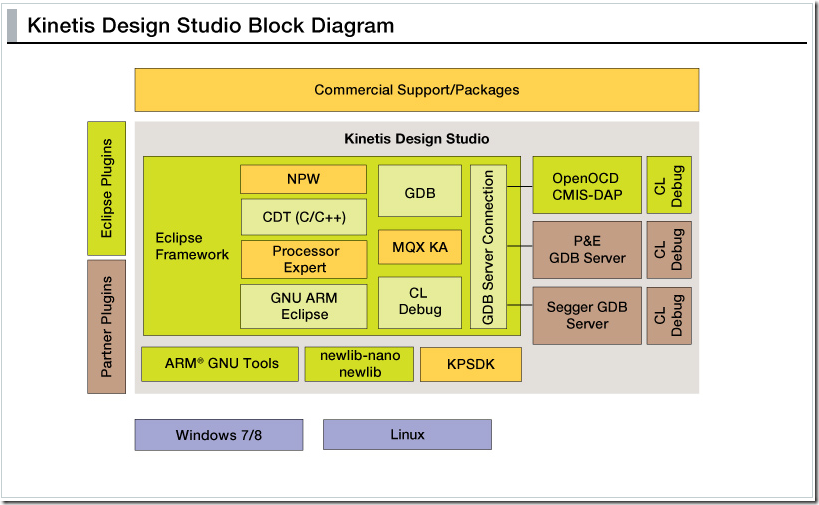Select the MQX KA block
819x505 pixels.
click(x=419, y=247)
